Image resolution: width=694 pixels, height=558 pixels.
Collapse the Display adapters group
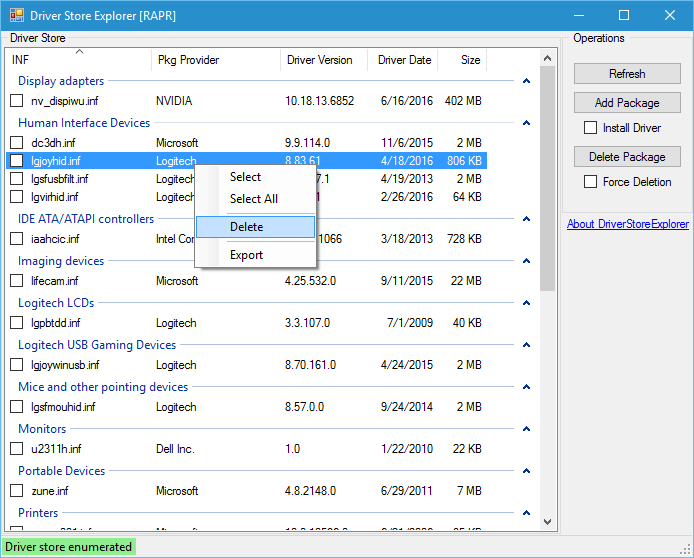pyautogui.click(x=526, y=82)
